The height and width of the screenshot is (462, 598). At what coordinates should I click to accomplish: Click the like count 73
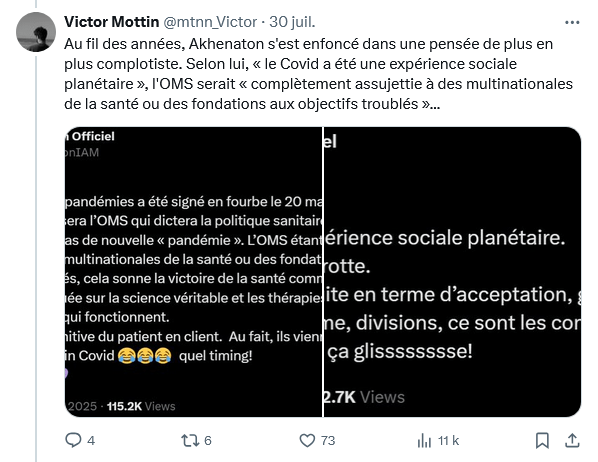tap(328, 441)
